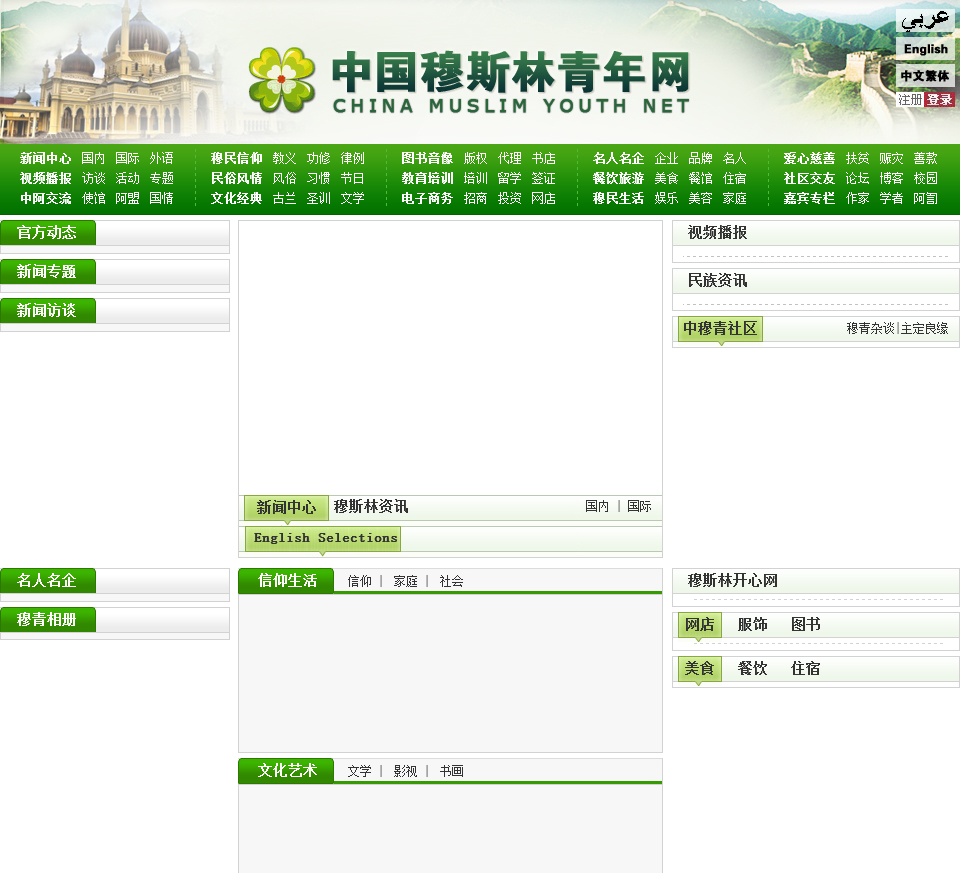Viewport: 960px width, 873px height.
Task: Open 中阿交流 in the navigation bar
Action: 46,198
